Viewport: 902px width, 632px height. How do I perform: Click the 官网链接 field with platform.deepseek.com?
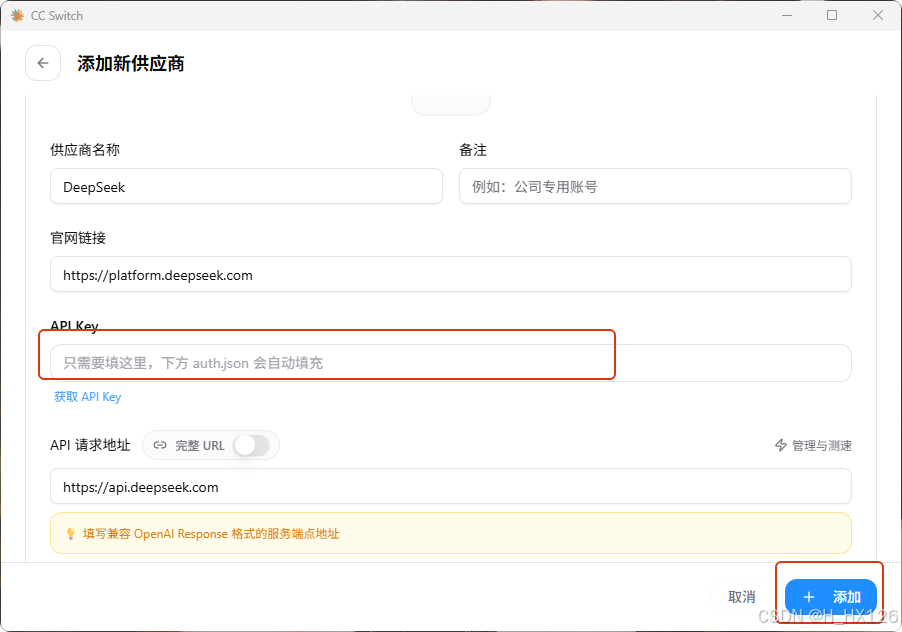[x=451, y=274]
